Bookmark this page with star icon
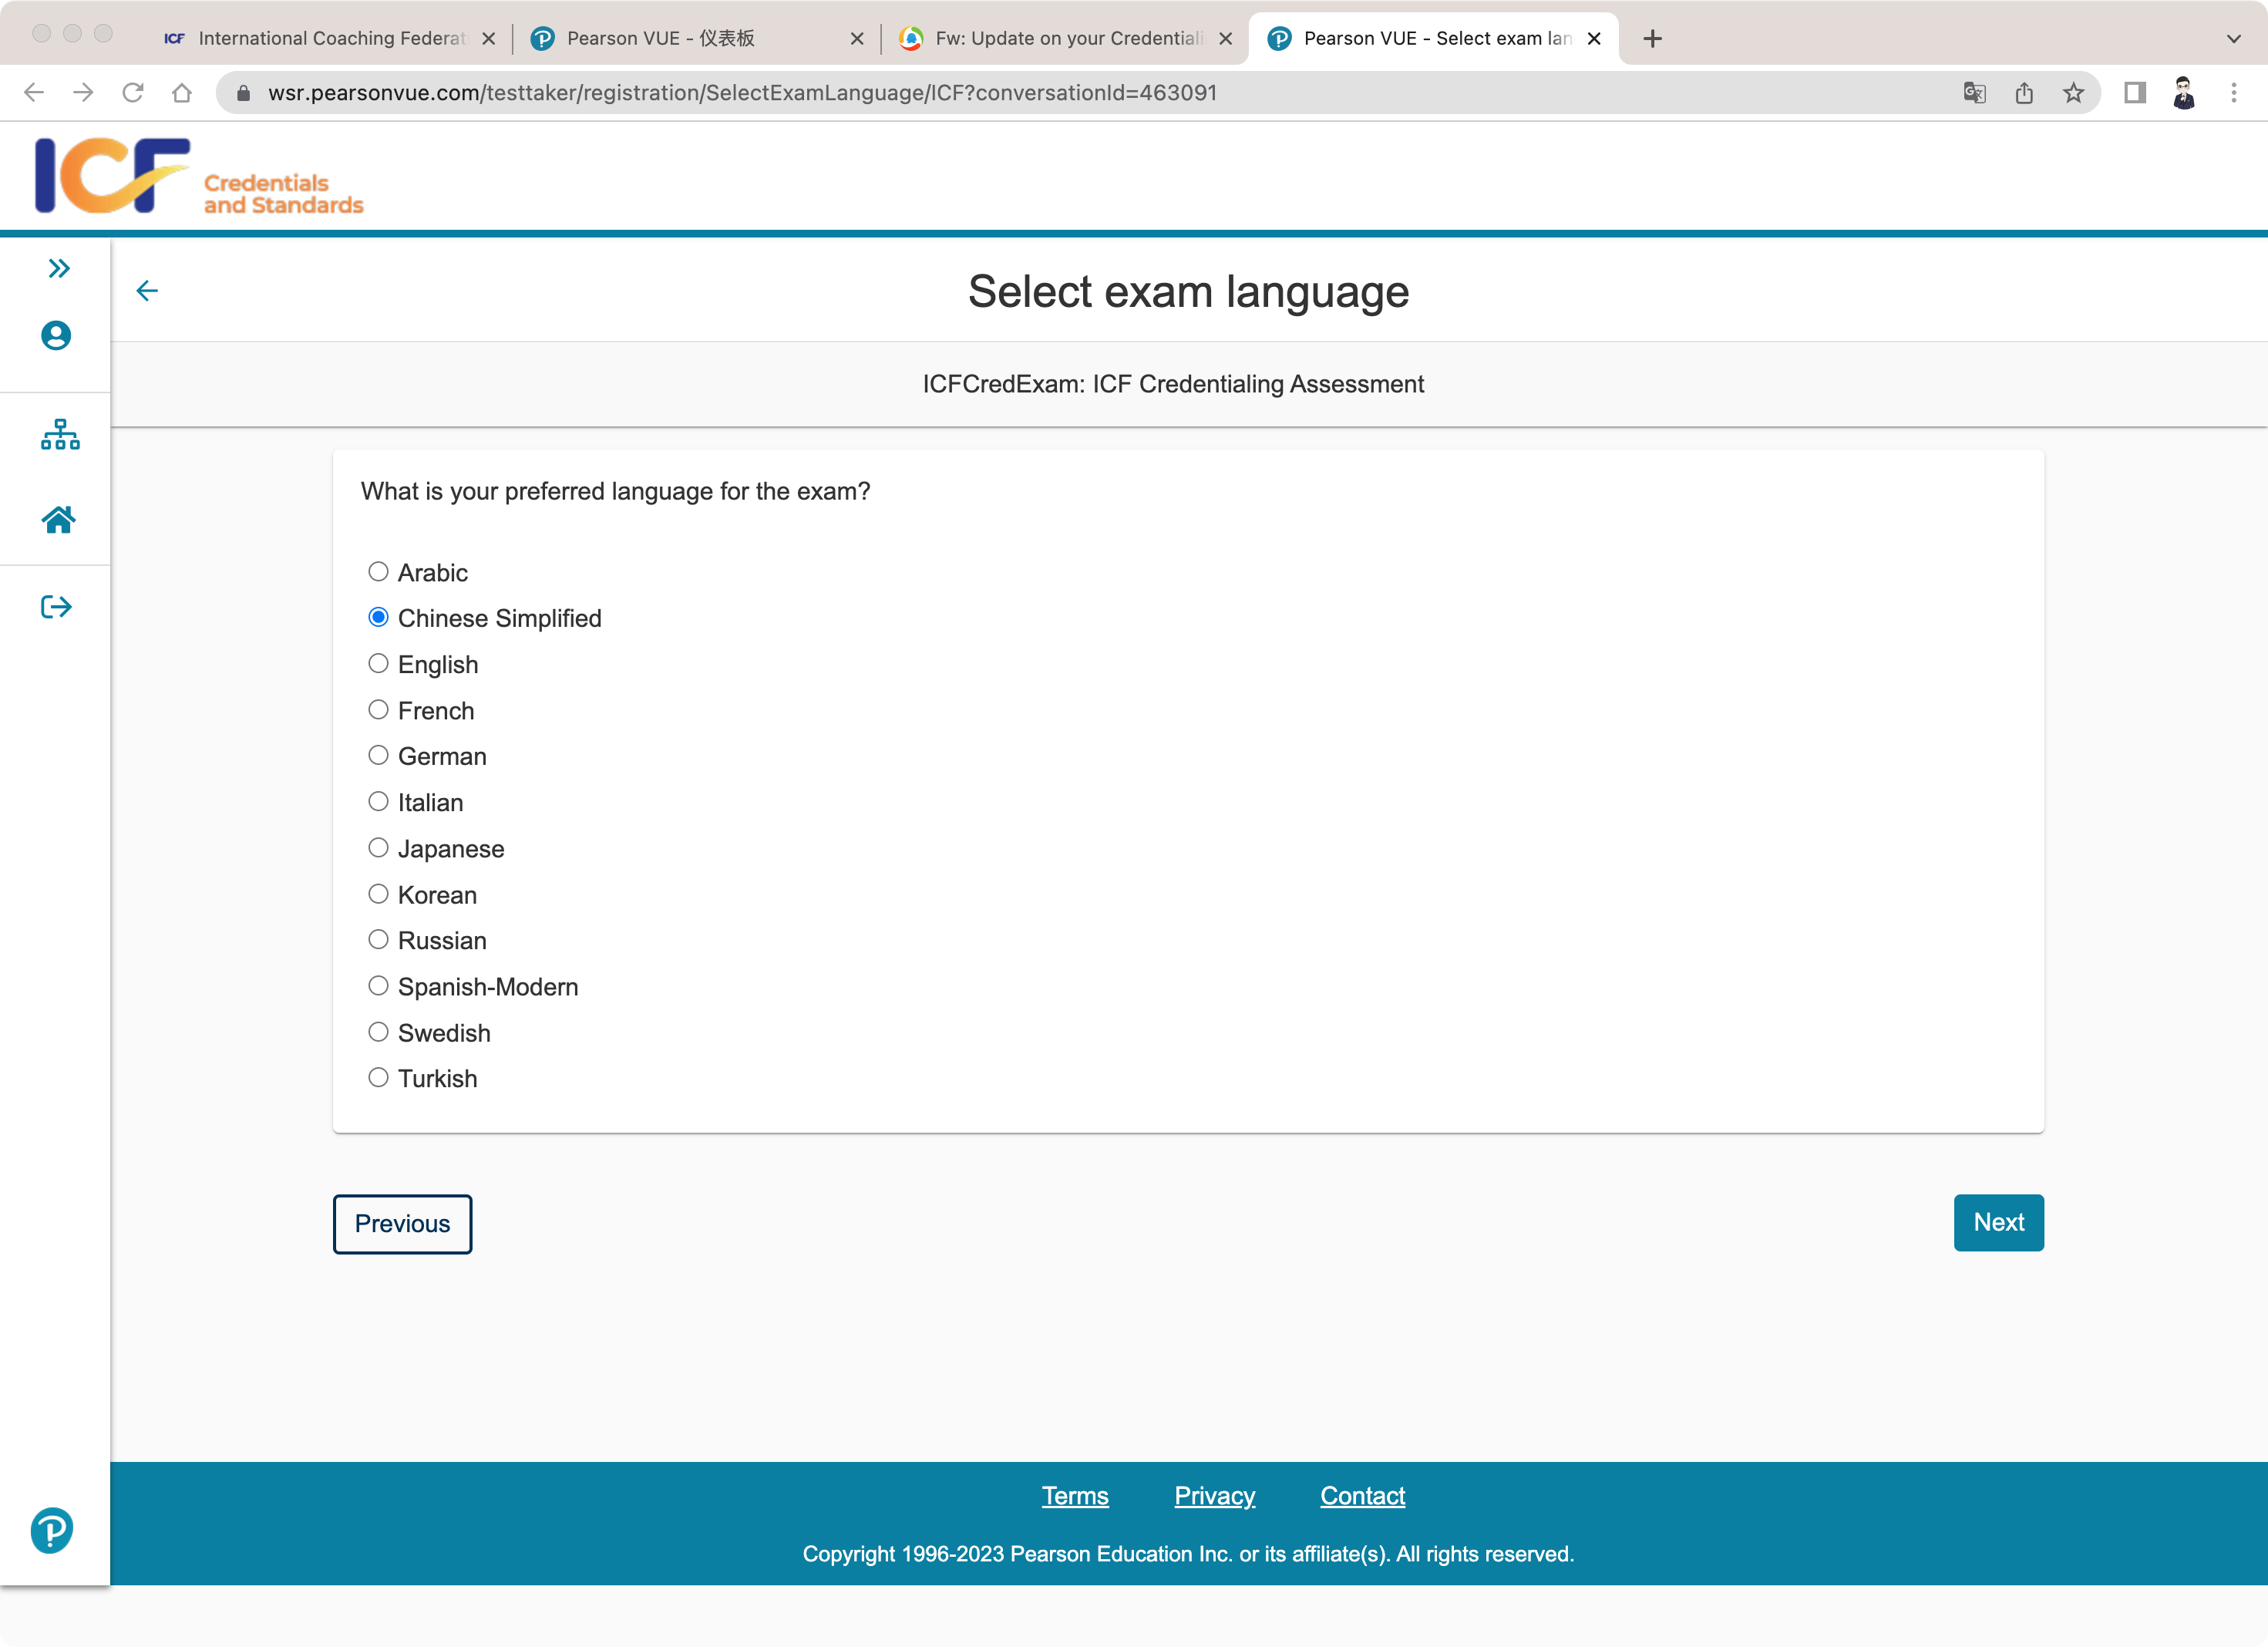 pos(2073,93)
